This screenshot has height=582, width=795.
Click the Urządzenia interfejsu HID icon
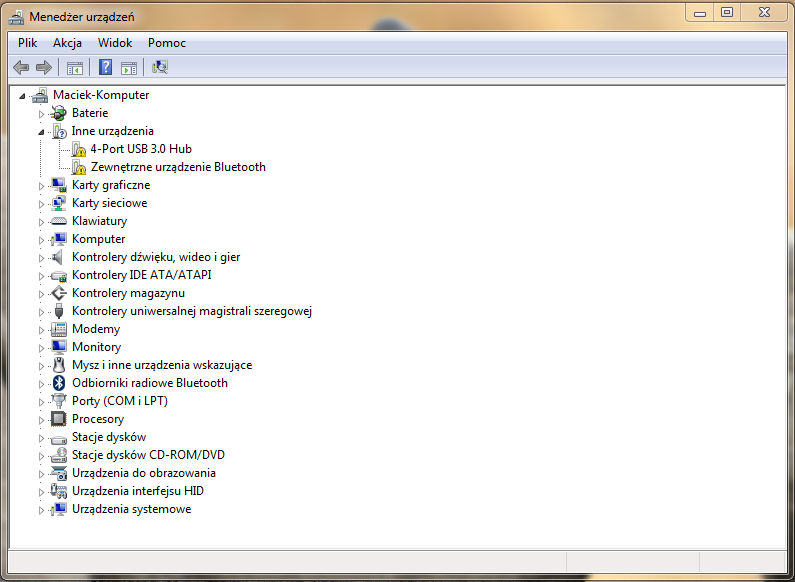coord(59,491)
